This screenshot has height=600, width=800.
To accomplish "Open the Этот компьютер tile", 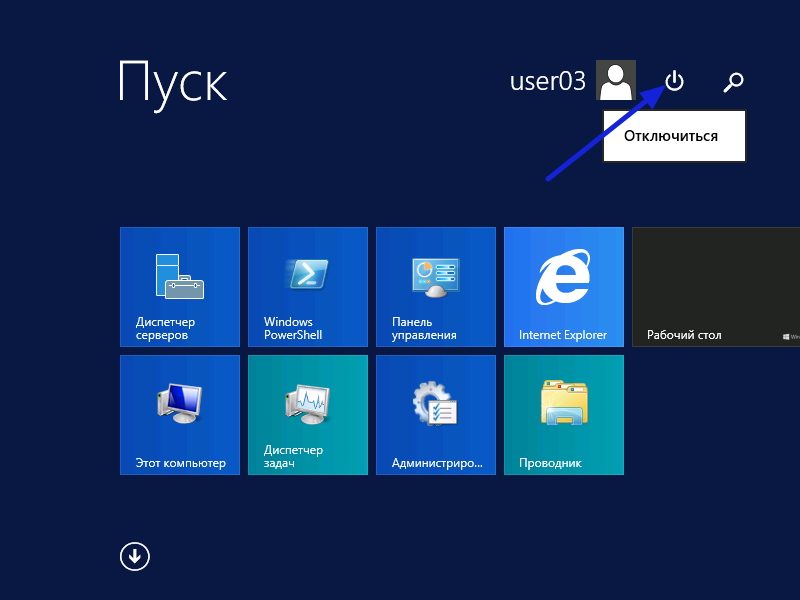I will [180, 415].
